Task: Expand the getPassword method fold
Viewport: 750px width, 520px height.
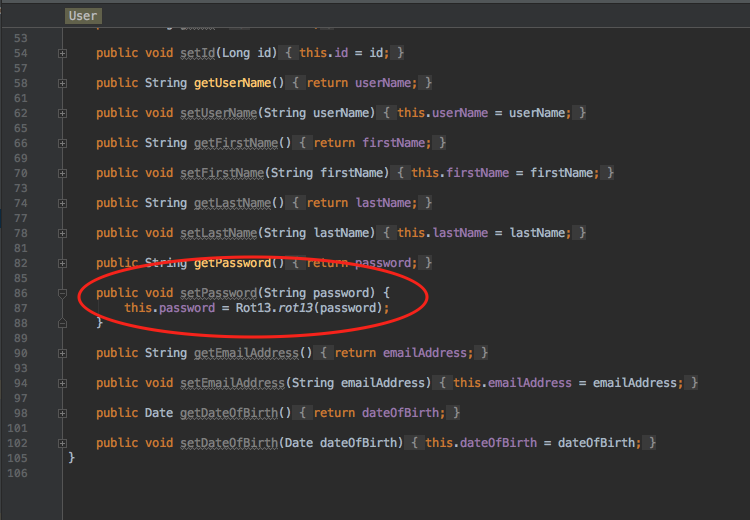Action: [62, 263]
